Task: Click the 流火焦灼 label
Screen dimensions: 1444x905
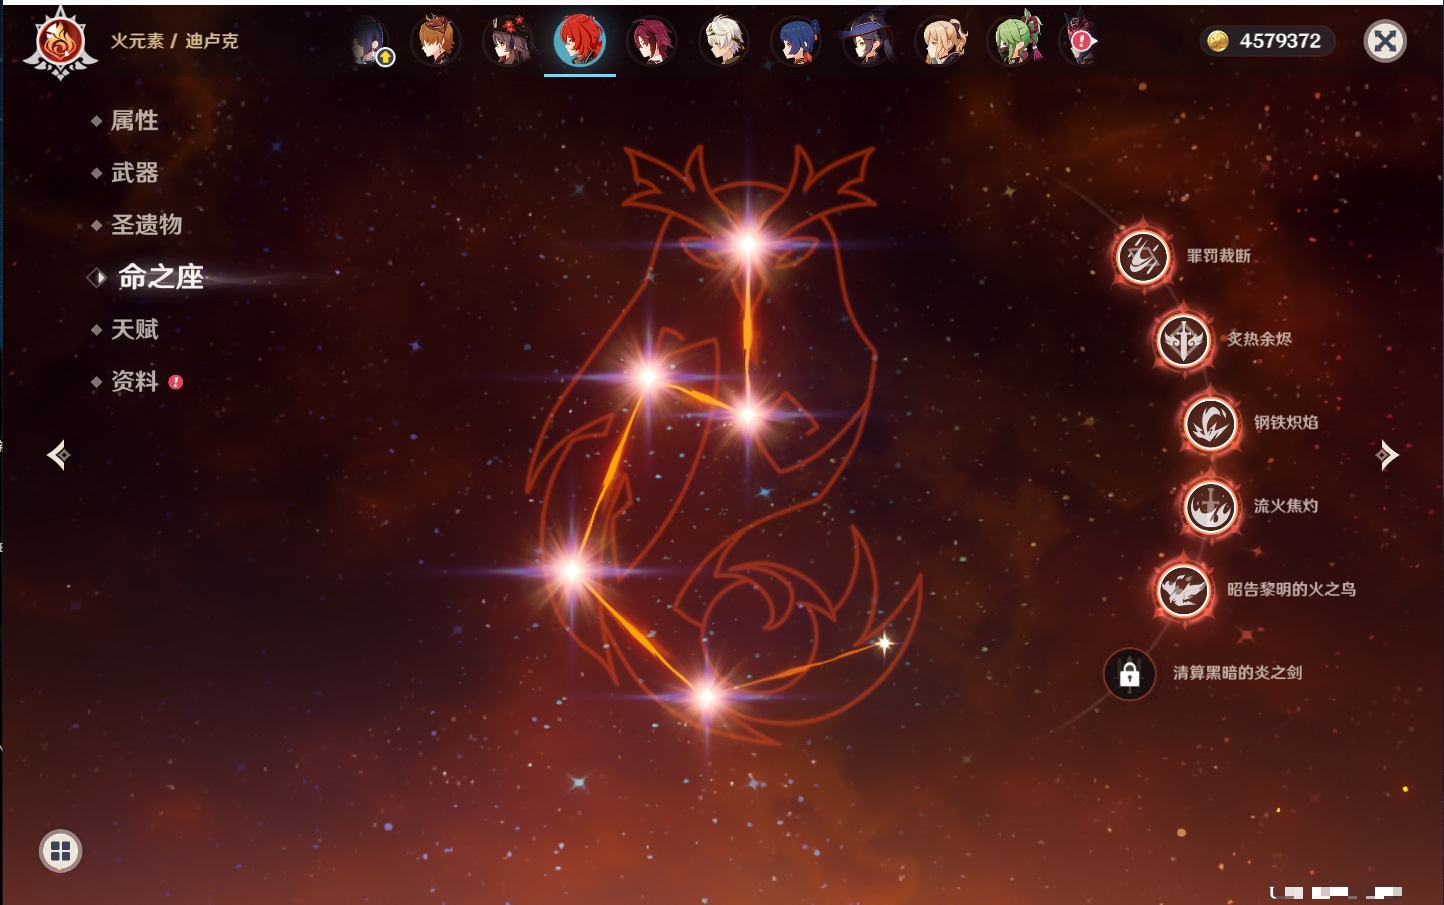Action: [x=1286, y=506]
